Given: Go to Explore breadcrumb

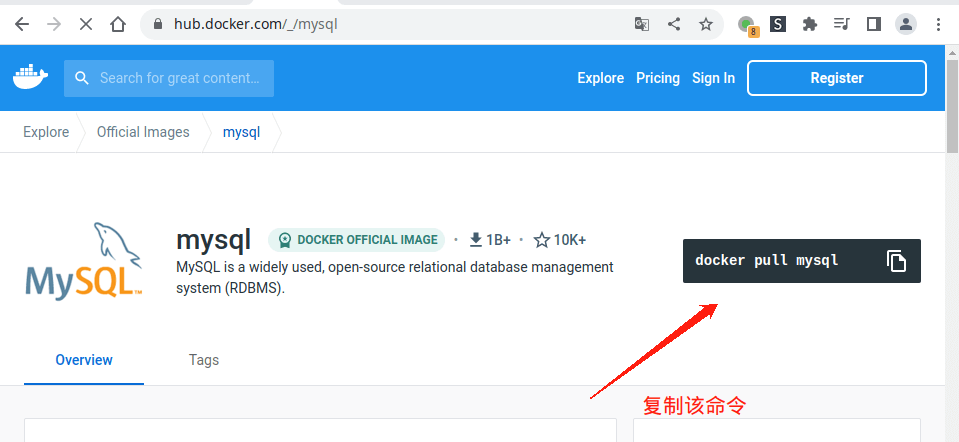Looking at the screenshot, I should pos(46,132).
